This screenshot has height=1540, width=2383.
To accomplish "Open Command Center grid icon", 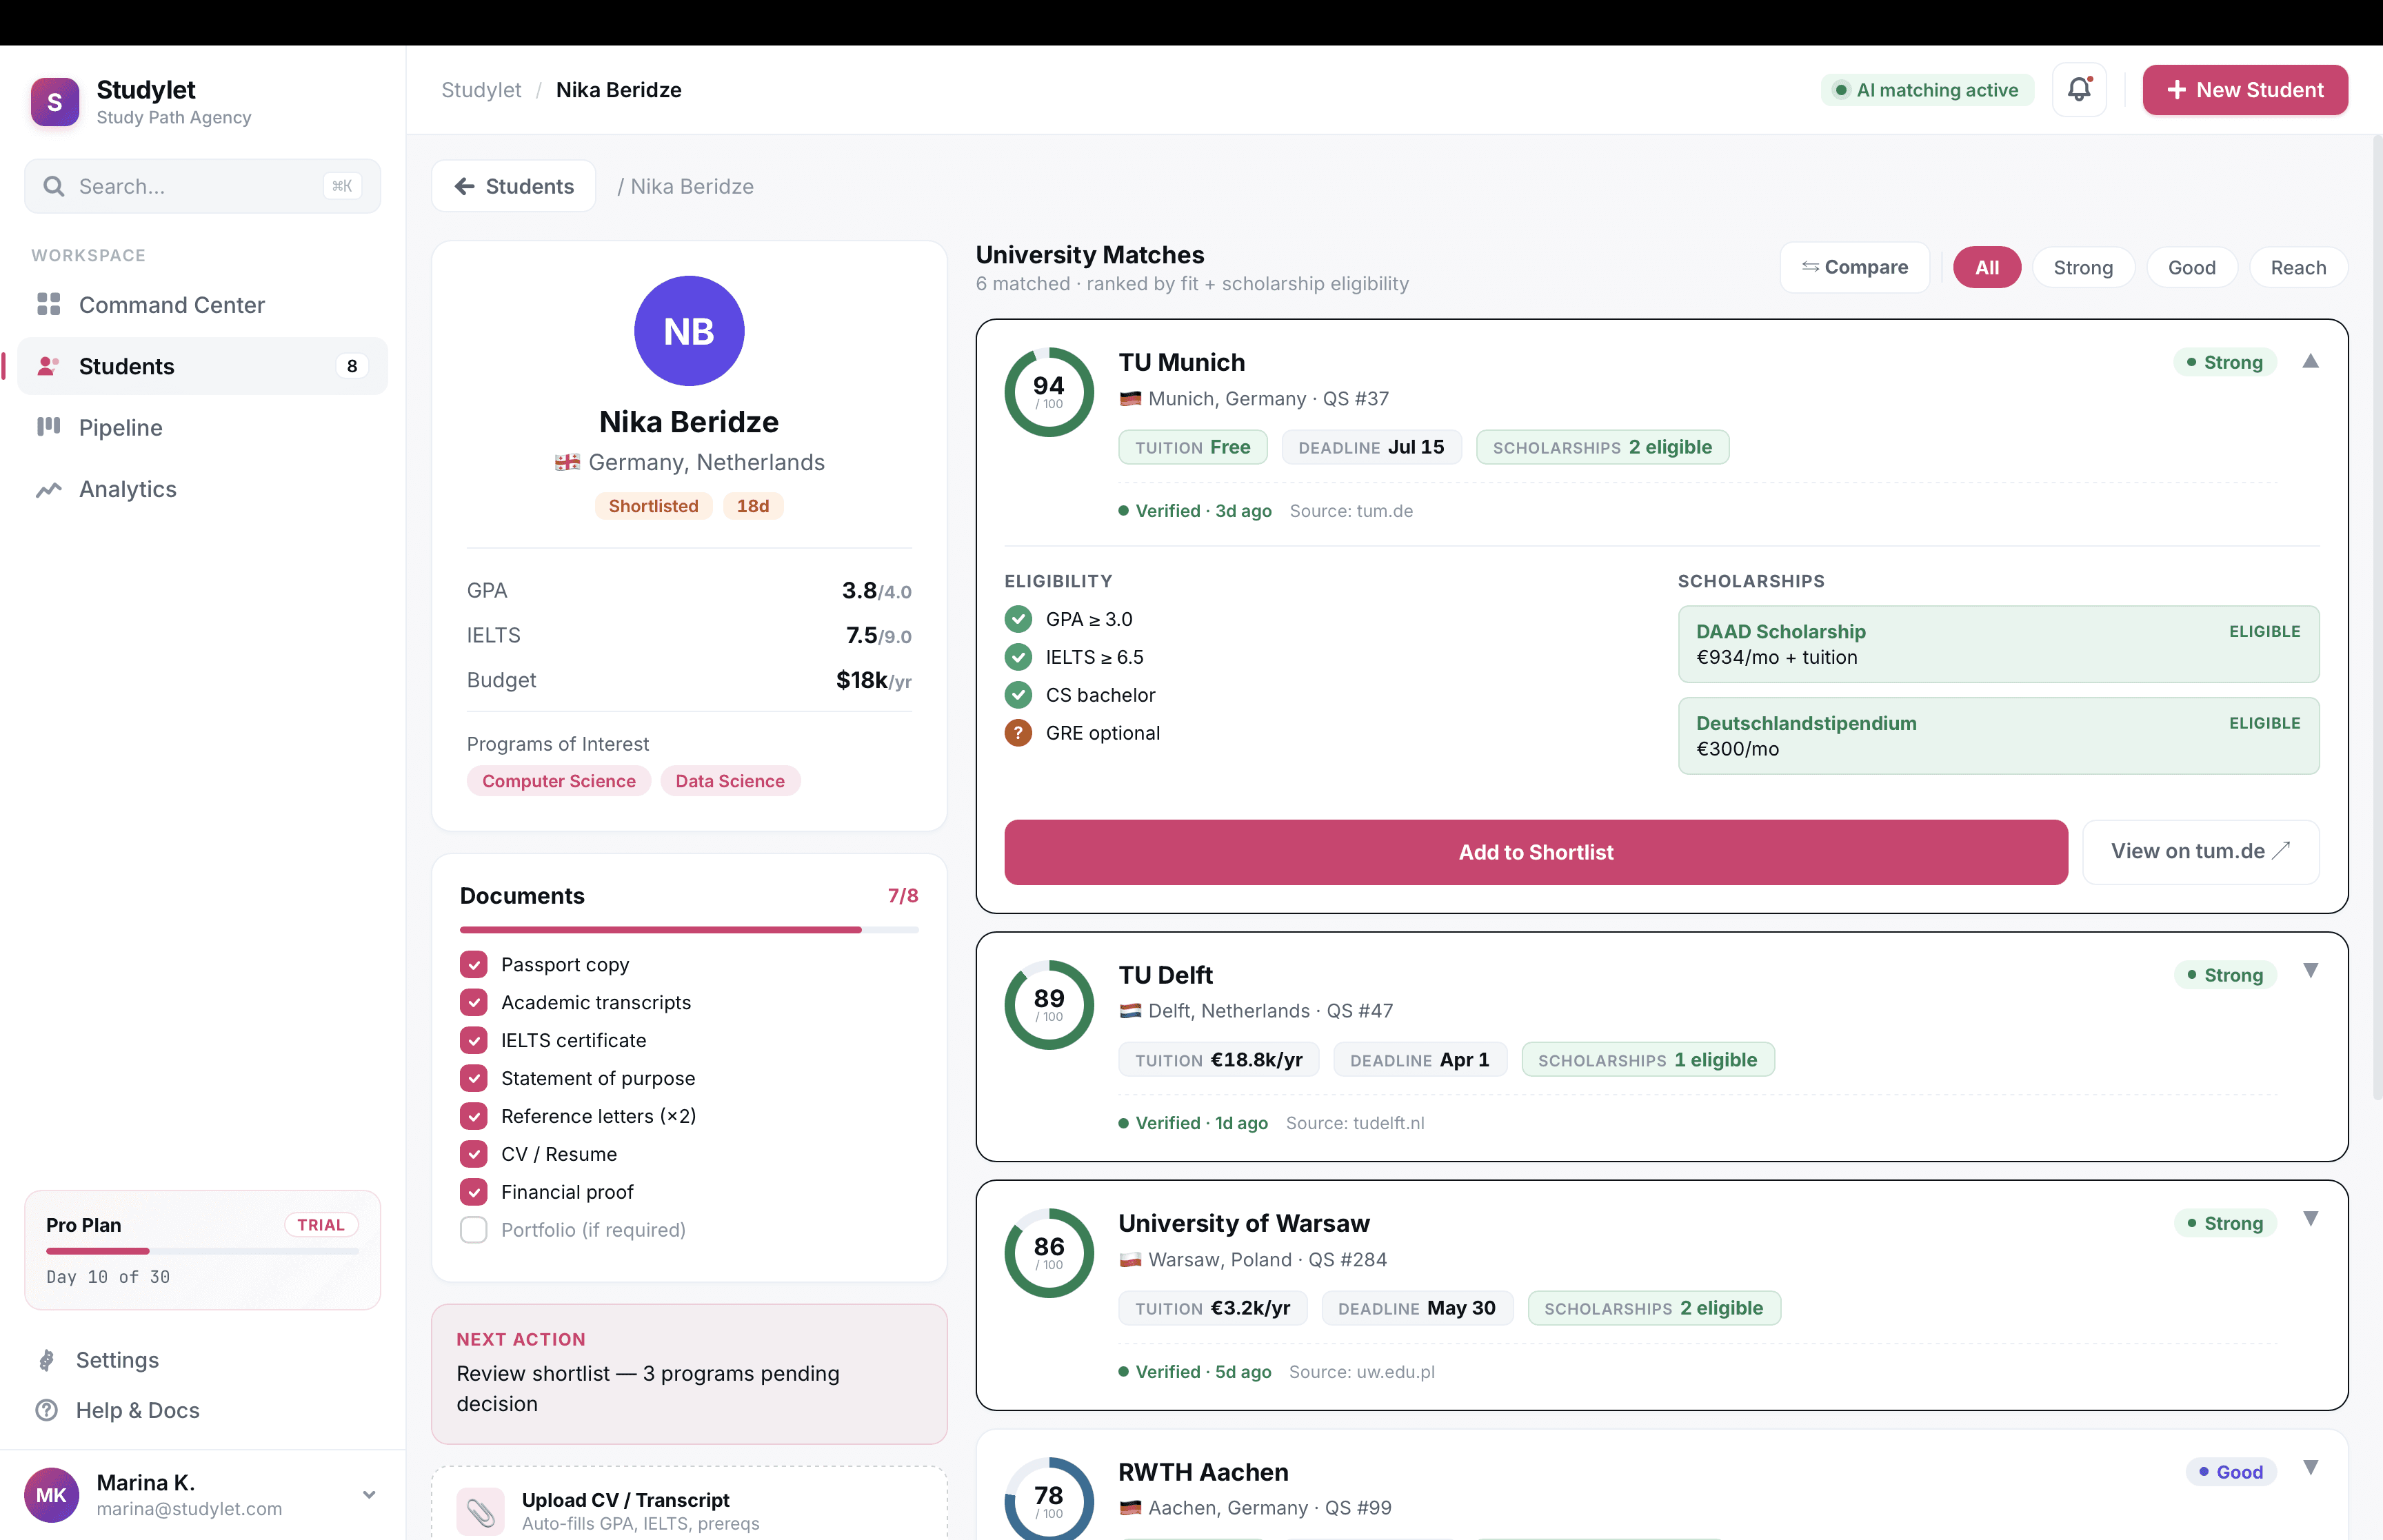I will point(48,304).
